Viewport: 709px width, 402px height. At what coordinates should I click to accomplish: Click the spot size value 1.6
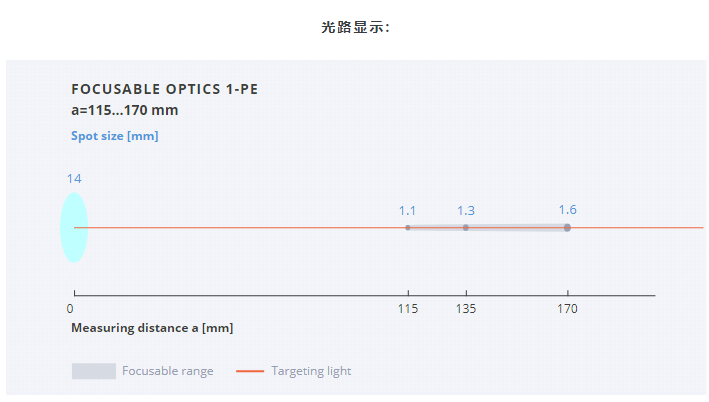click(567, 210)
